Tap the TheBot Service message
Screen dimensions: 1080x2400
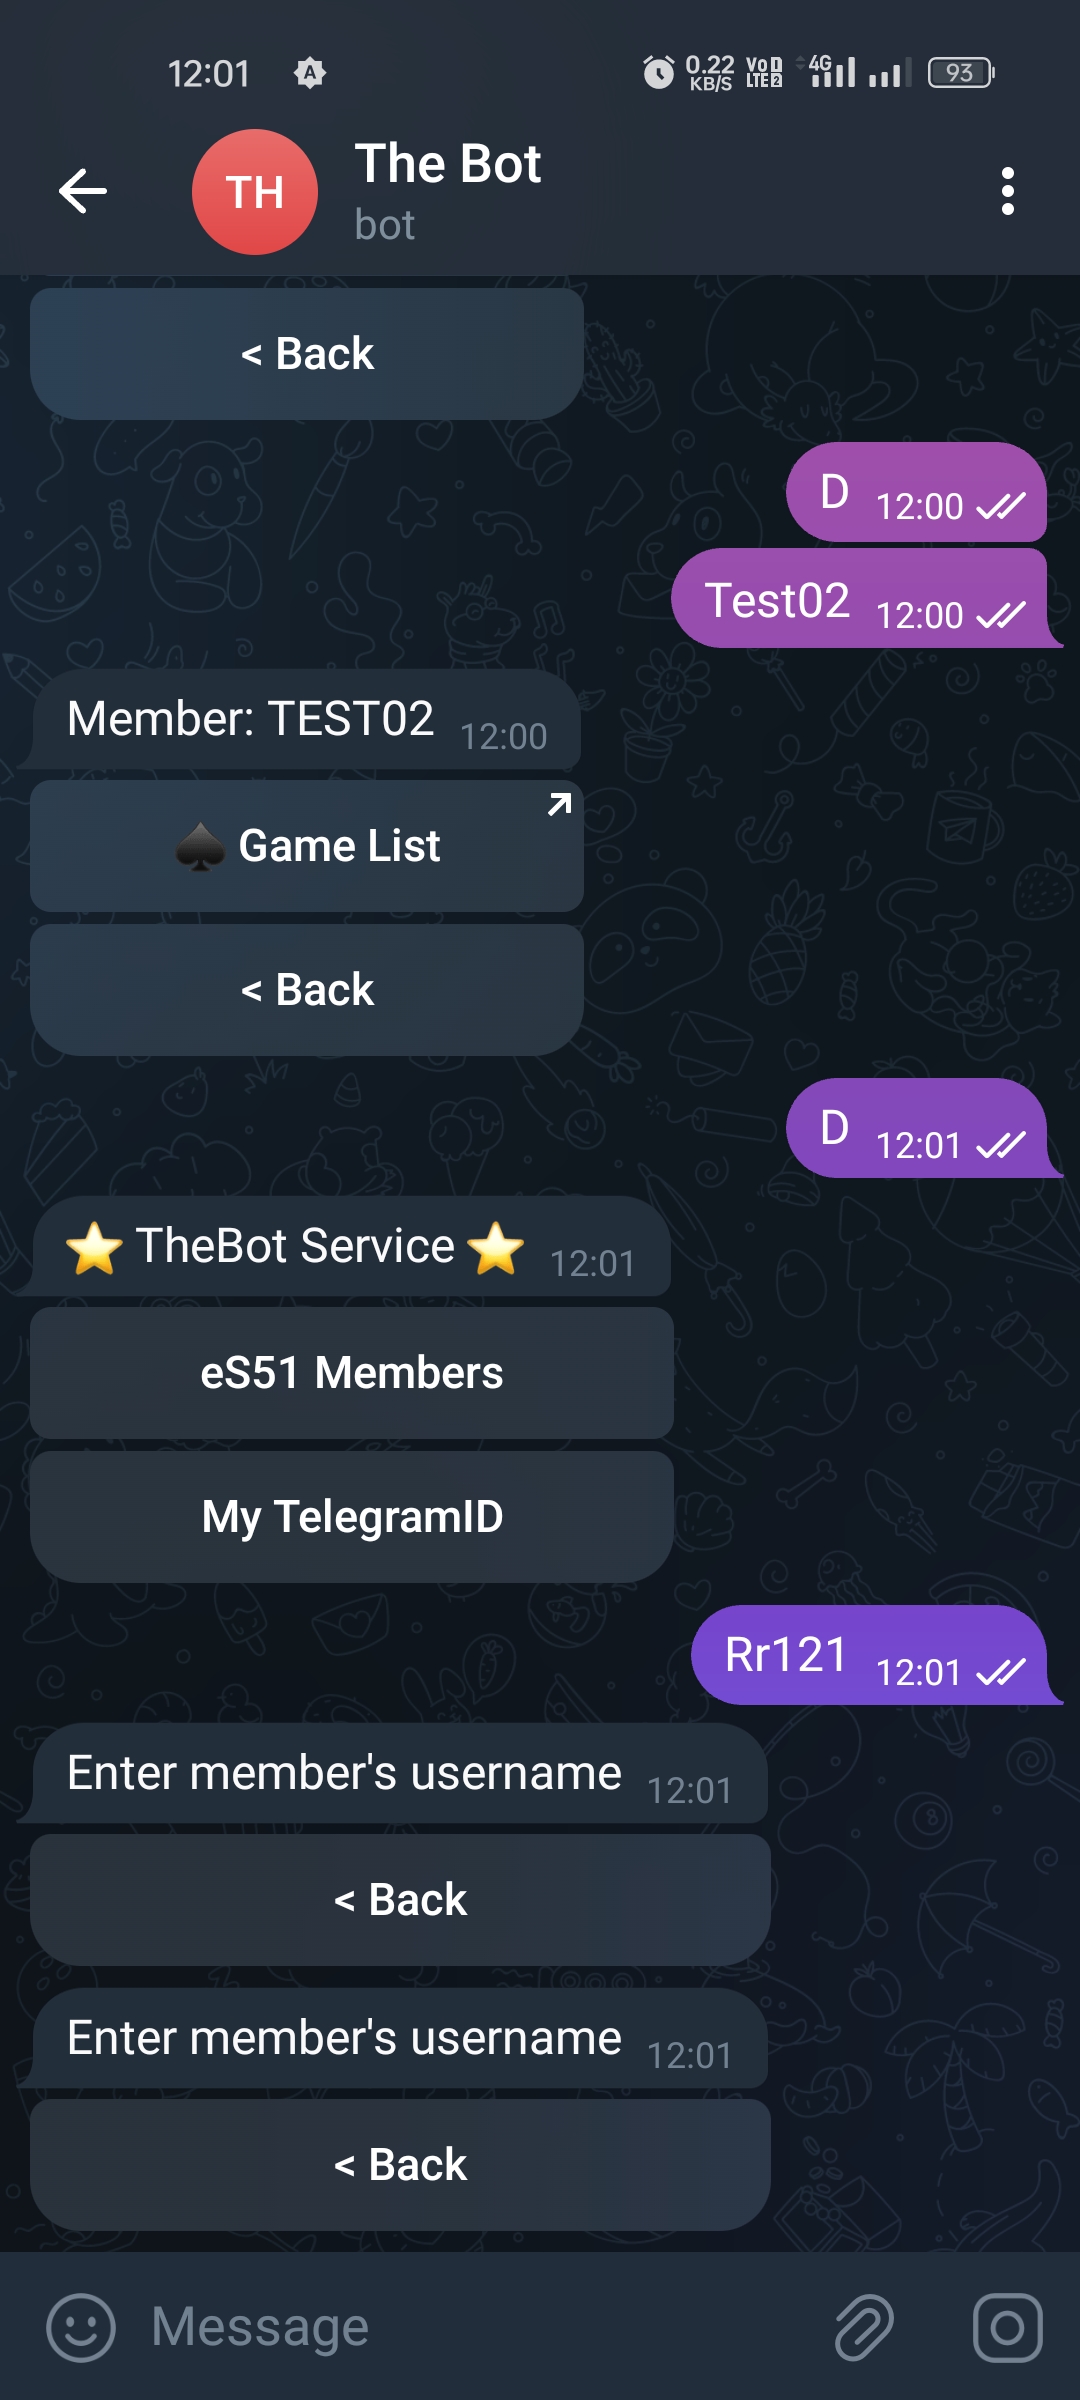coord(350,1247)
